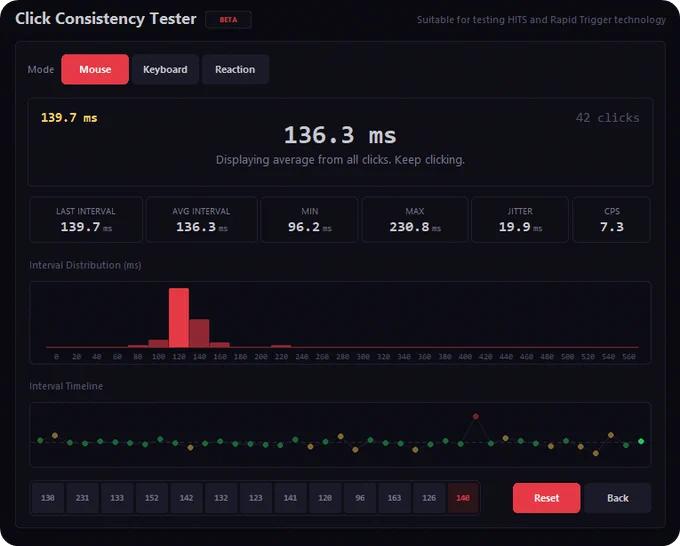
Task: Click the HITS and Rapid Trigger tagline
Action: pyautogui.click(x=541, y=20)
